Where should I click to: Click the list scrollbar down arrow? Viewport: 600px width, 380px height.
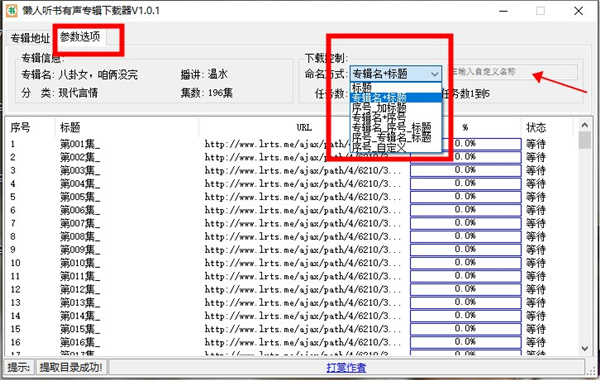click(x=584, y=348)
